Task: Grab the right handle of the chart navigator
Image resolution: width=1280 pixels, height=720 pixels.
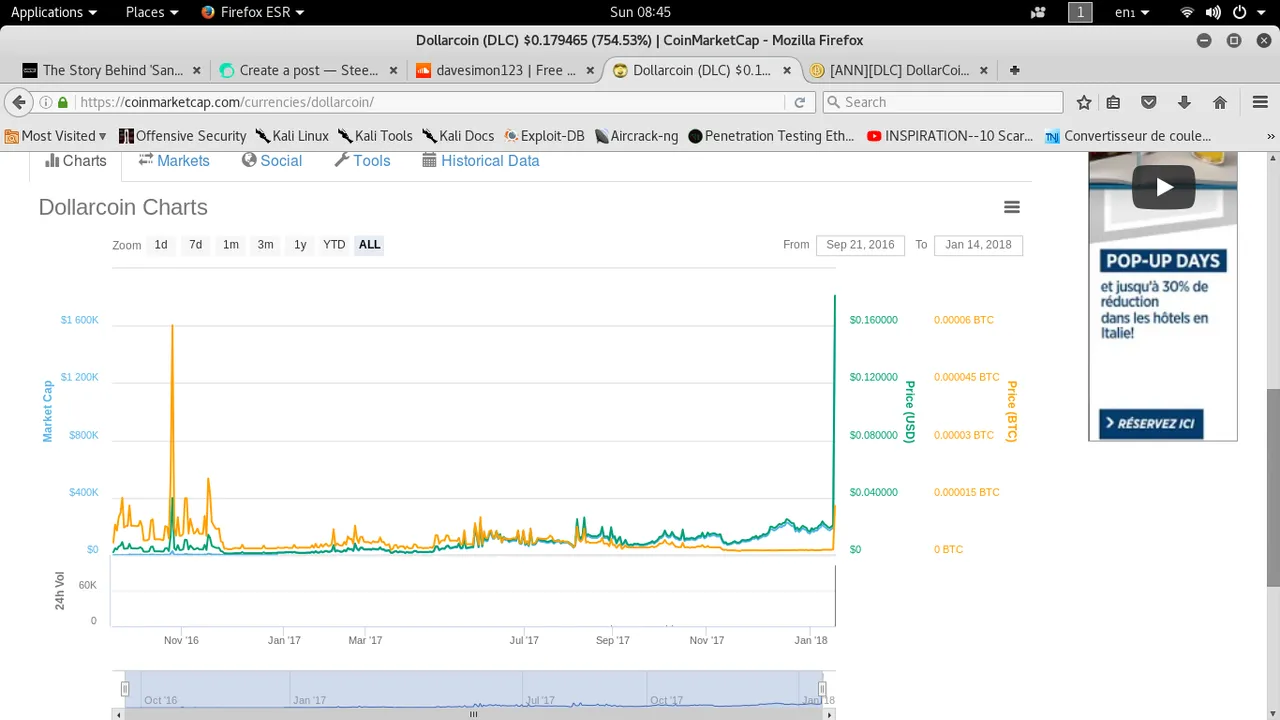Action: (x=822, y=688)
